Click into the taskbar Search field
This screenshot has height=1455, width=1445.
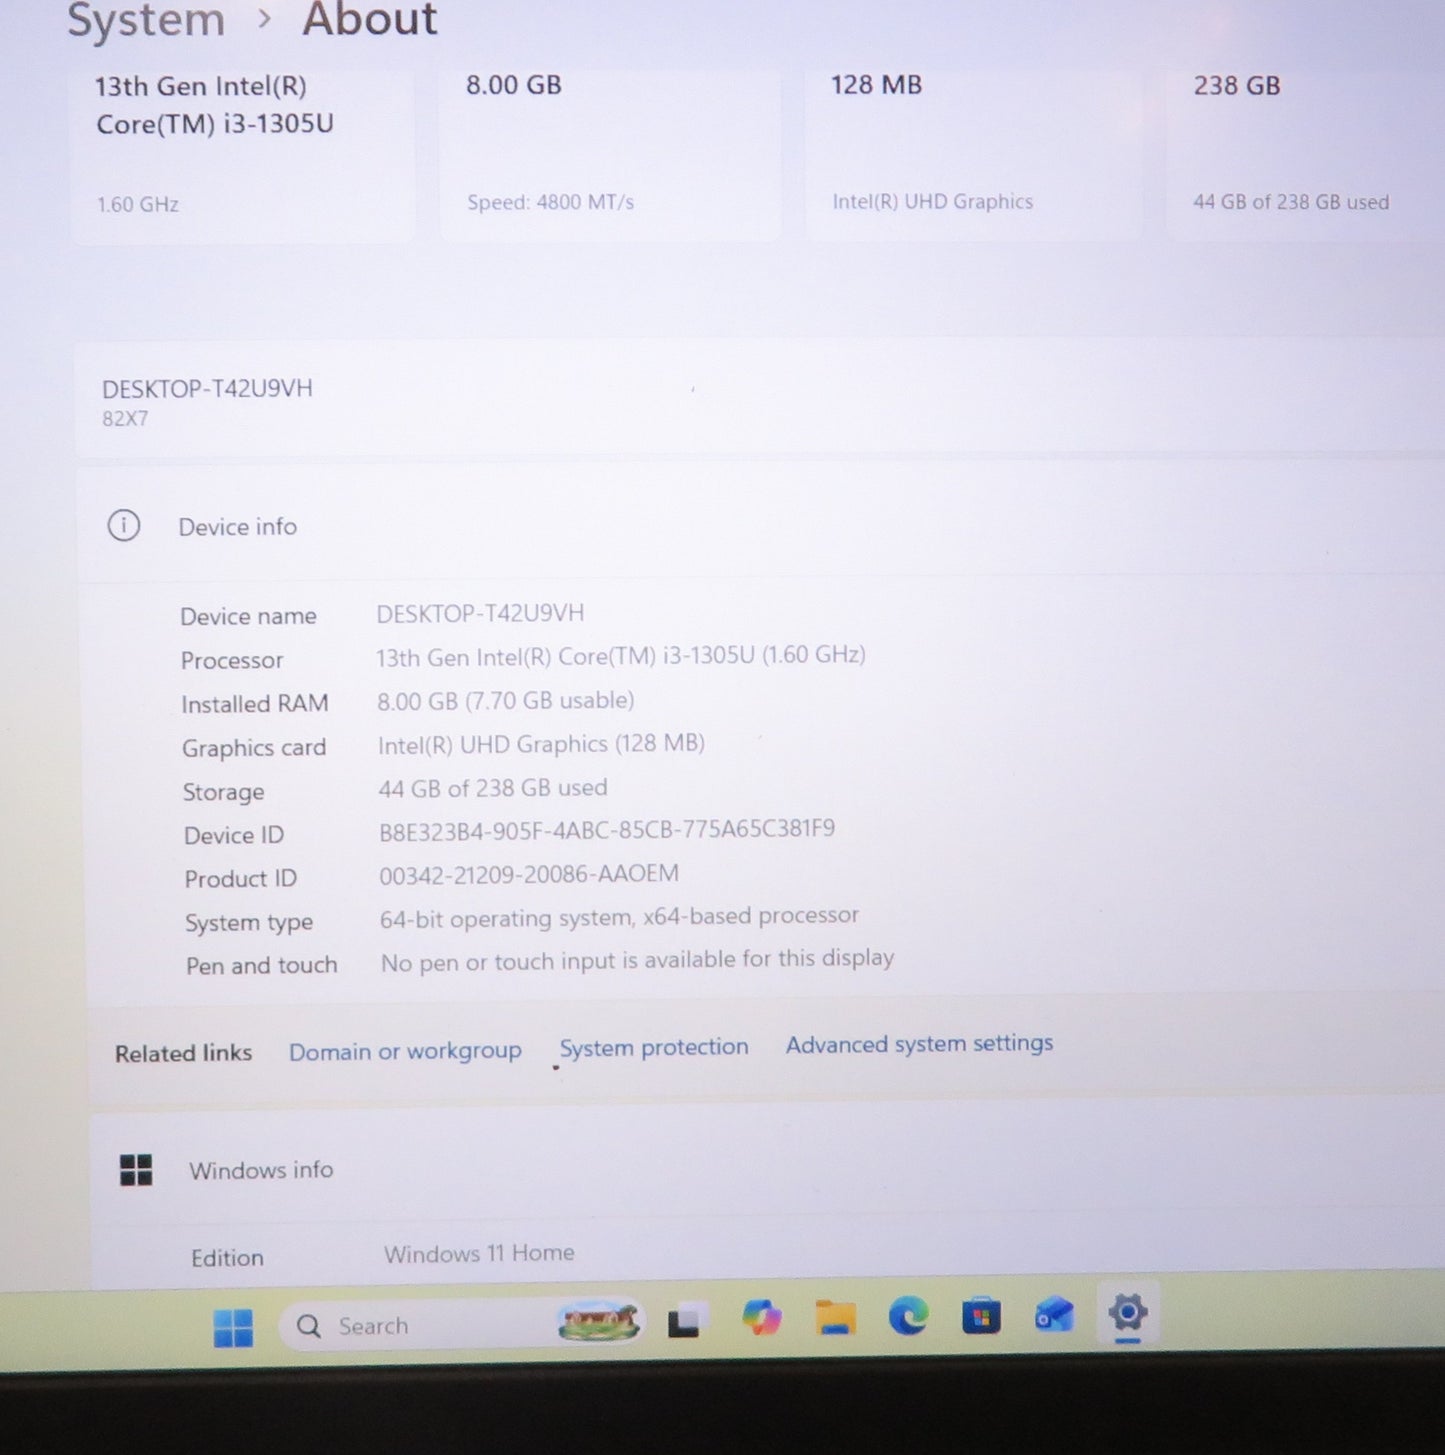(462, 1325)
